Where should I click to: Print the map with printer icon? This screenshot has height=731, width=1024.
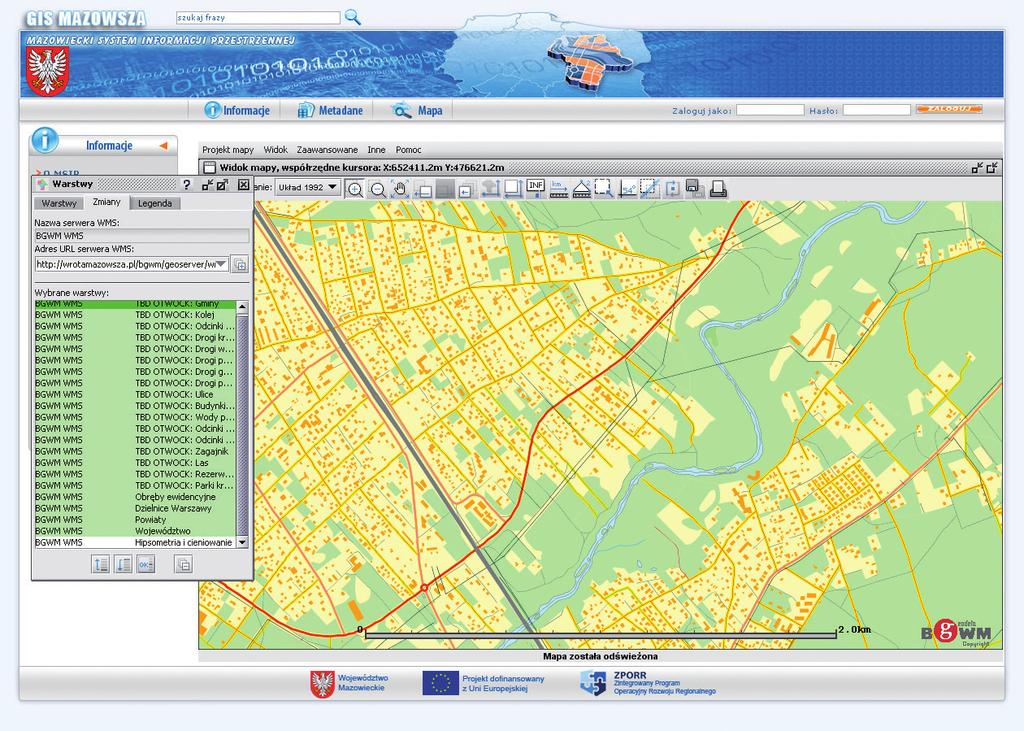click(718, 189)
